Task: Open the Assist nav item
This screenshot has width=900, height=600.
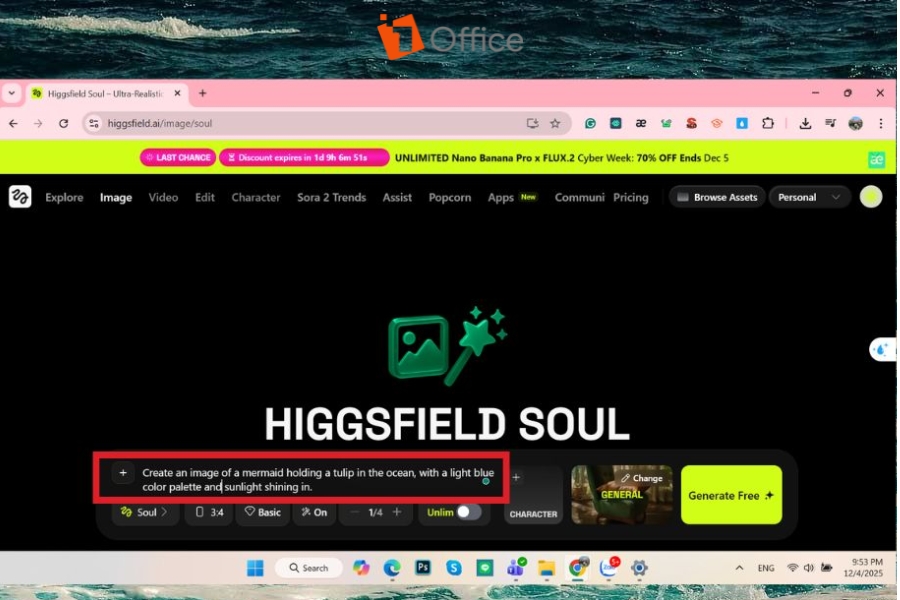Action: pos(397,198)
